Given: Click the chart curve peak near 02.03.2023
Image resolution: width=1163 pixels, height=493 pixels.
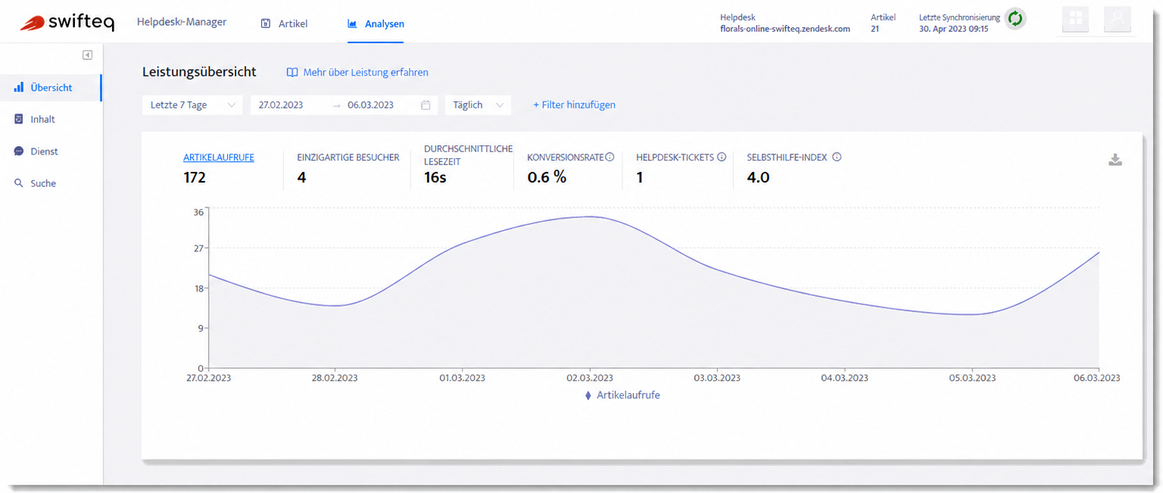Looking at the screenshot, I should pos(590,216).
